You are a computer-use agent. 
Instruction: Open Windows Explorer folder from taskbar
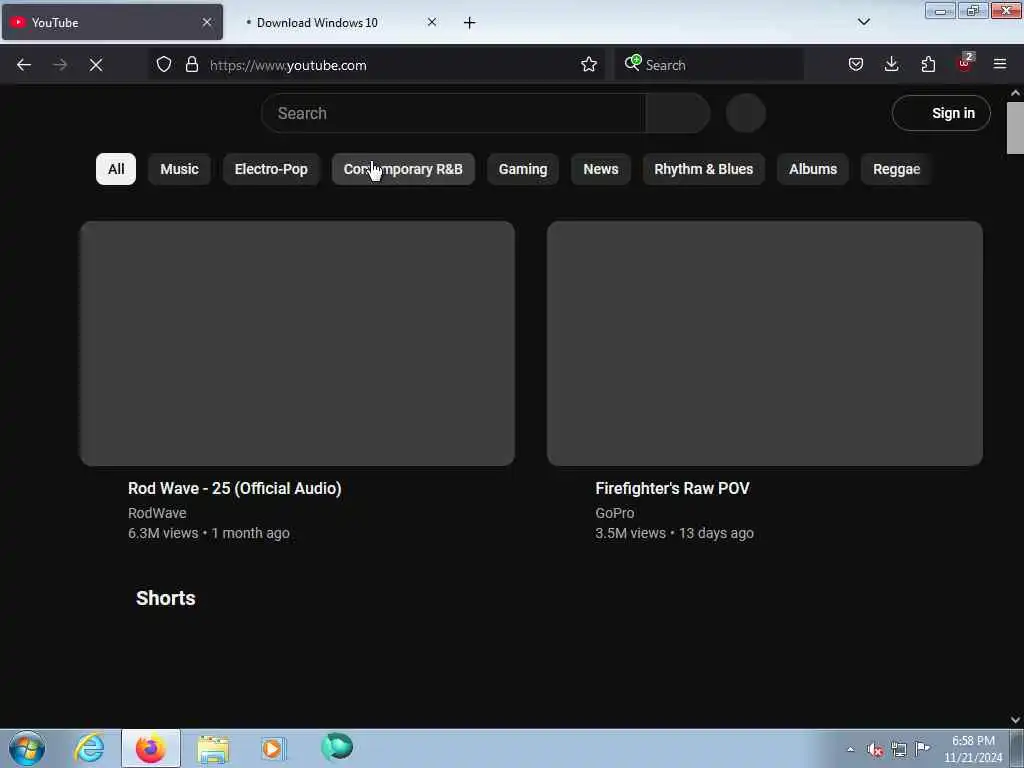213,749
